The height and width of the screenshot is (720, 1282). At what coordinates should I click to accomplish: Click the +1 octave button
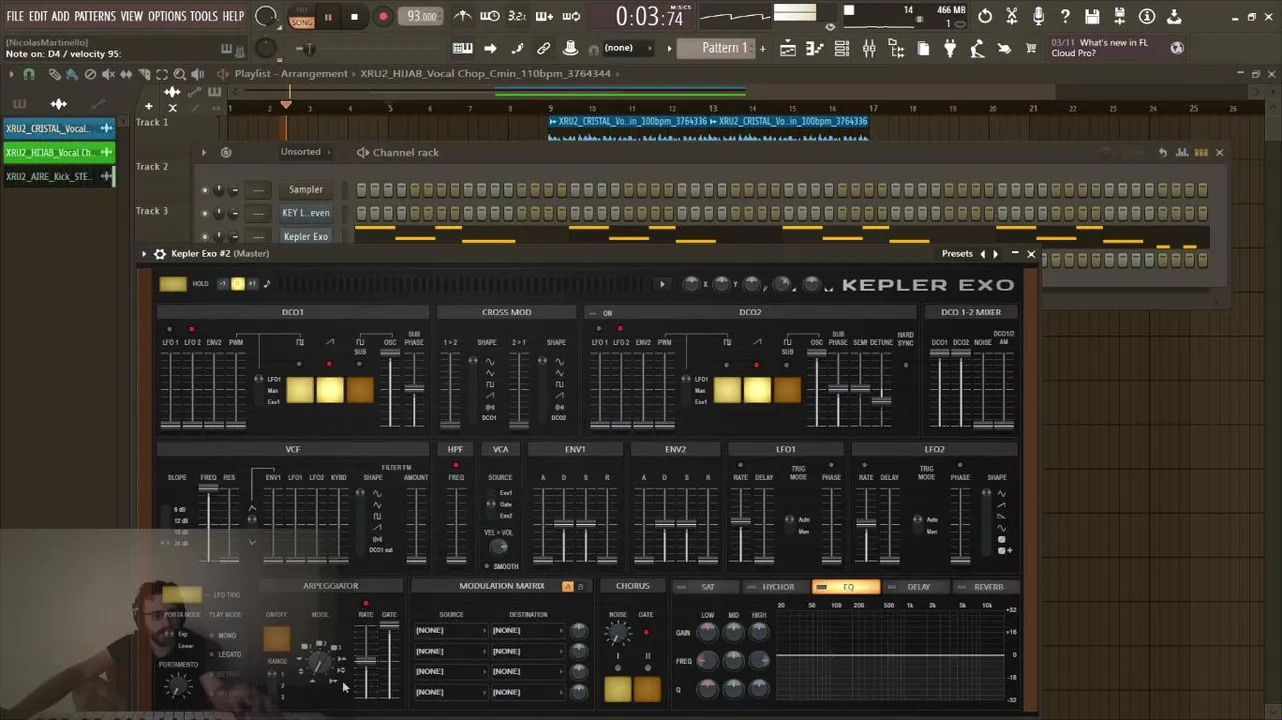252,284
